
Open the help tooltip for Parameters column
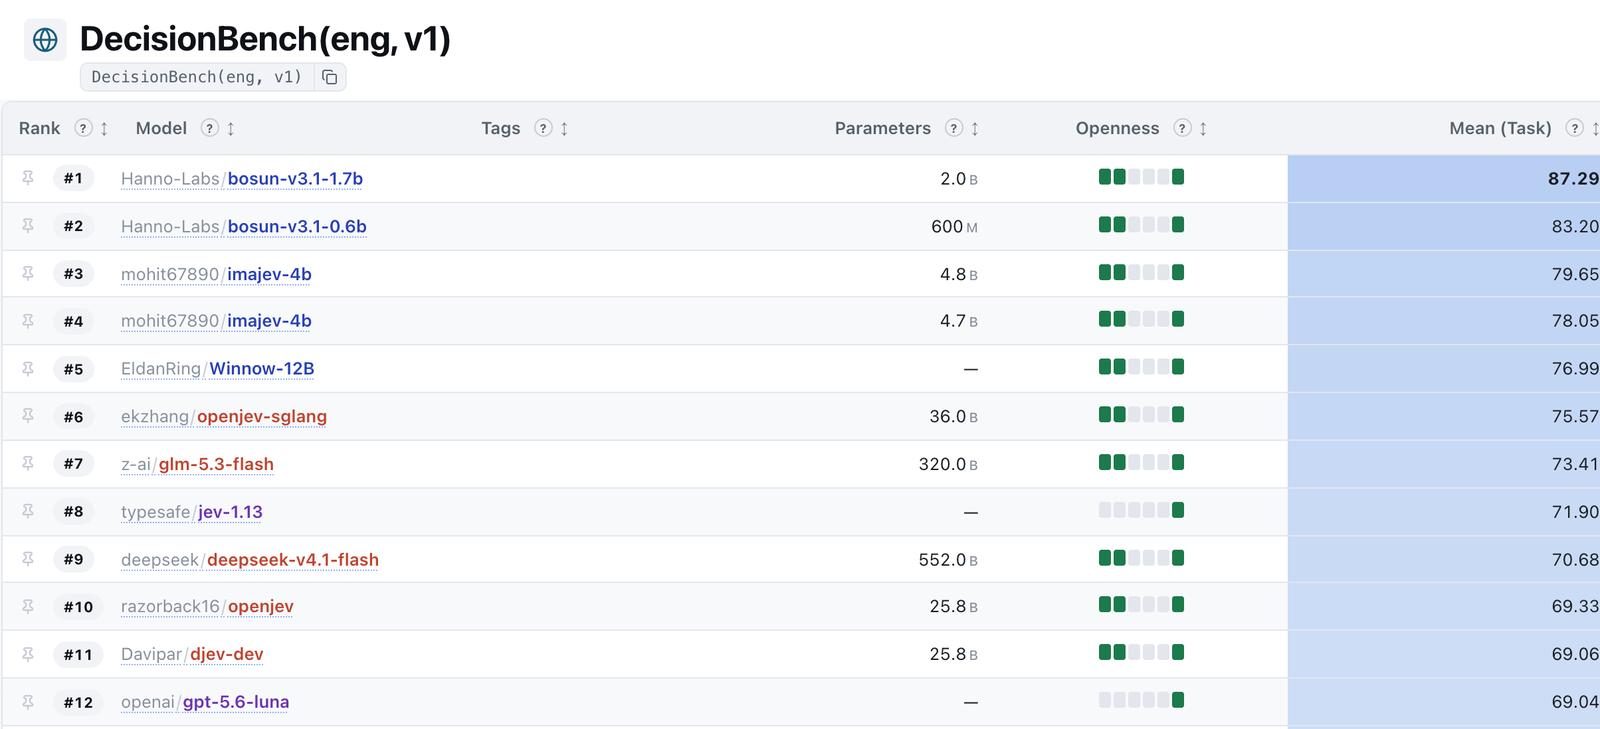point(954,128)
